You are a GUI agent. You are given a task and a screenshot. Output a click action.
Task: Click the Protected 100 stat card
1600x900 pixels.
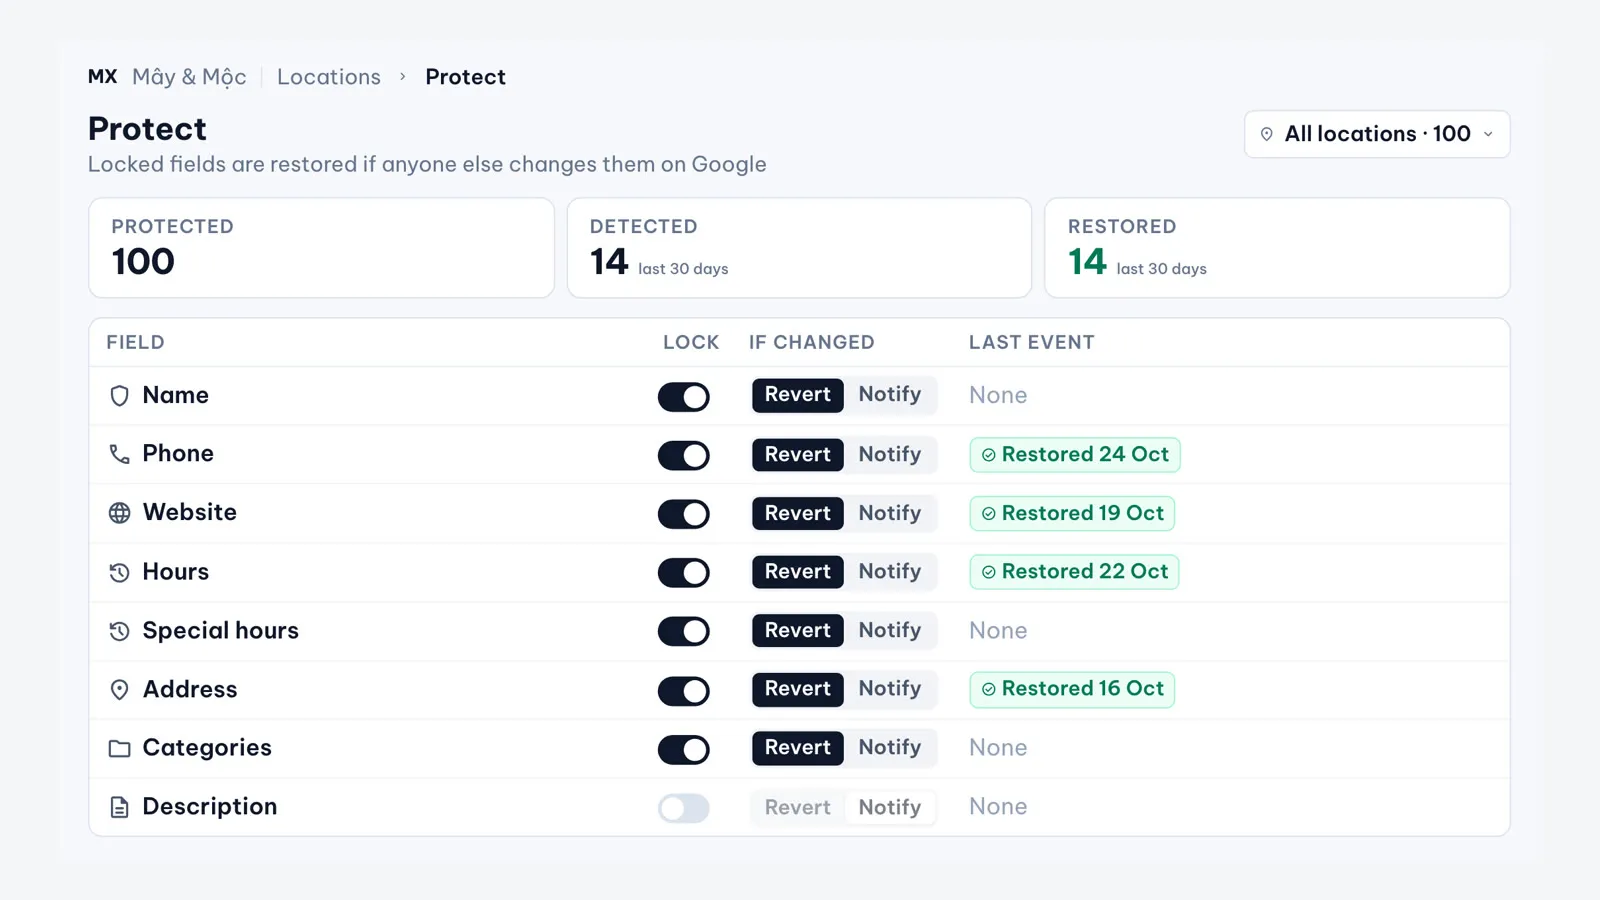321,248
